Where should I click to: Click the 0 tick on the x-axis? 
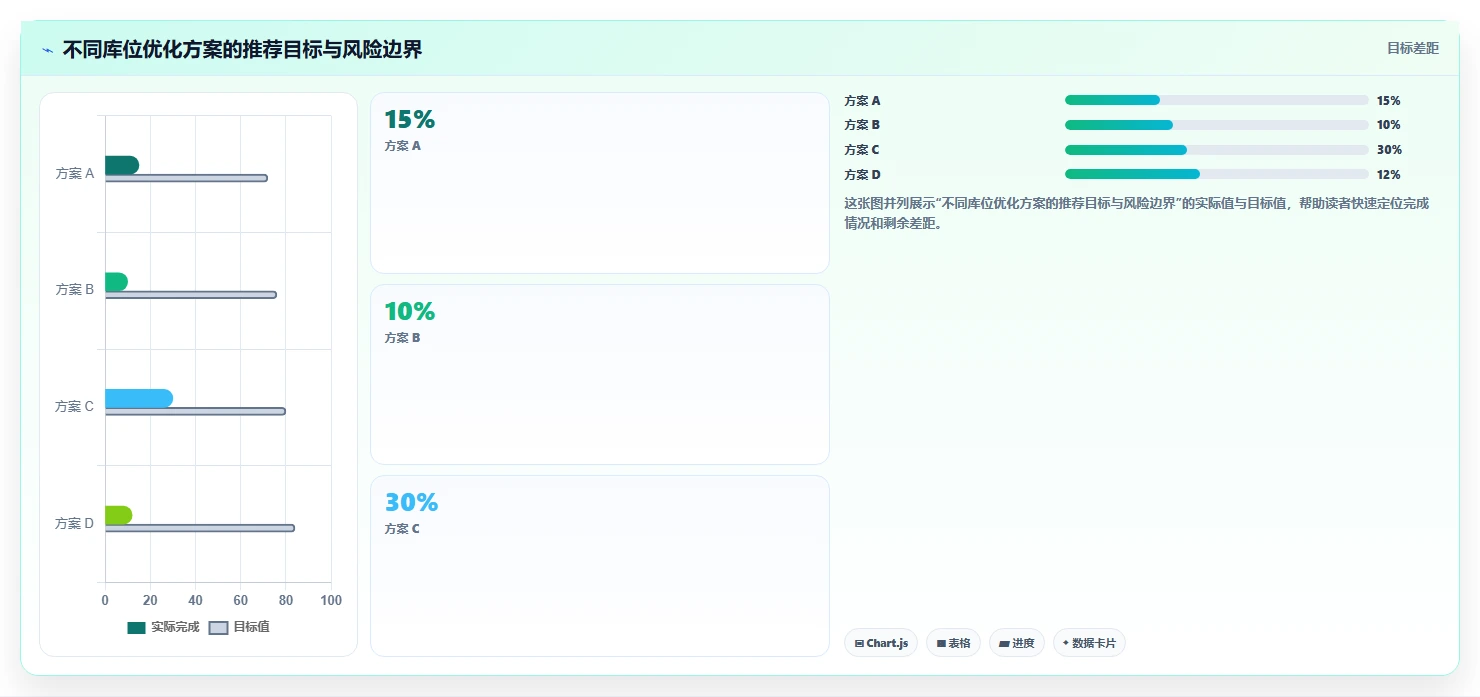pos(105,600)
